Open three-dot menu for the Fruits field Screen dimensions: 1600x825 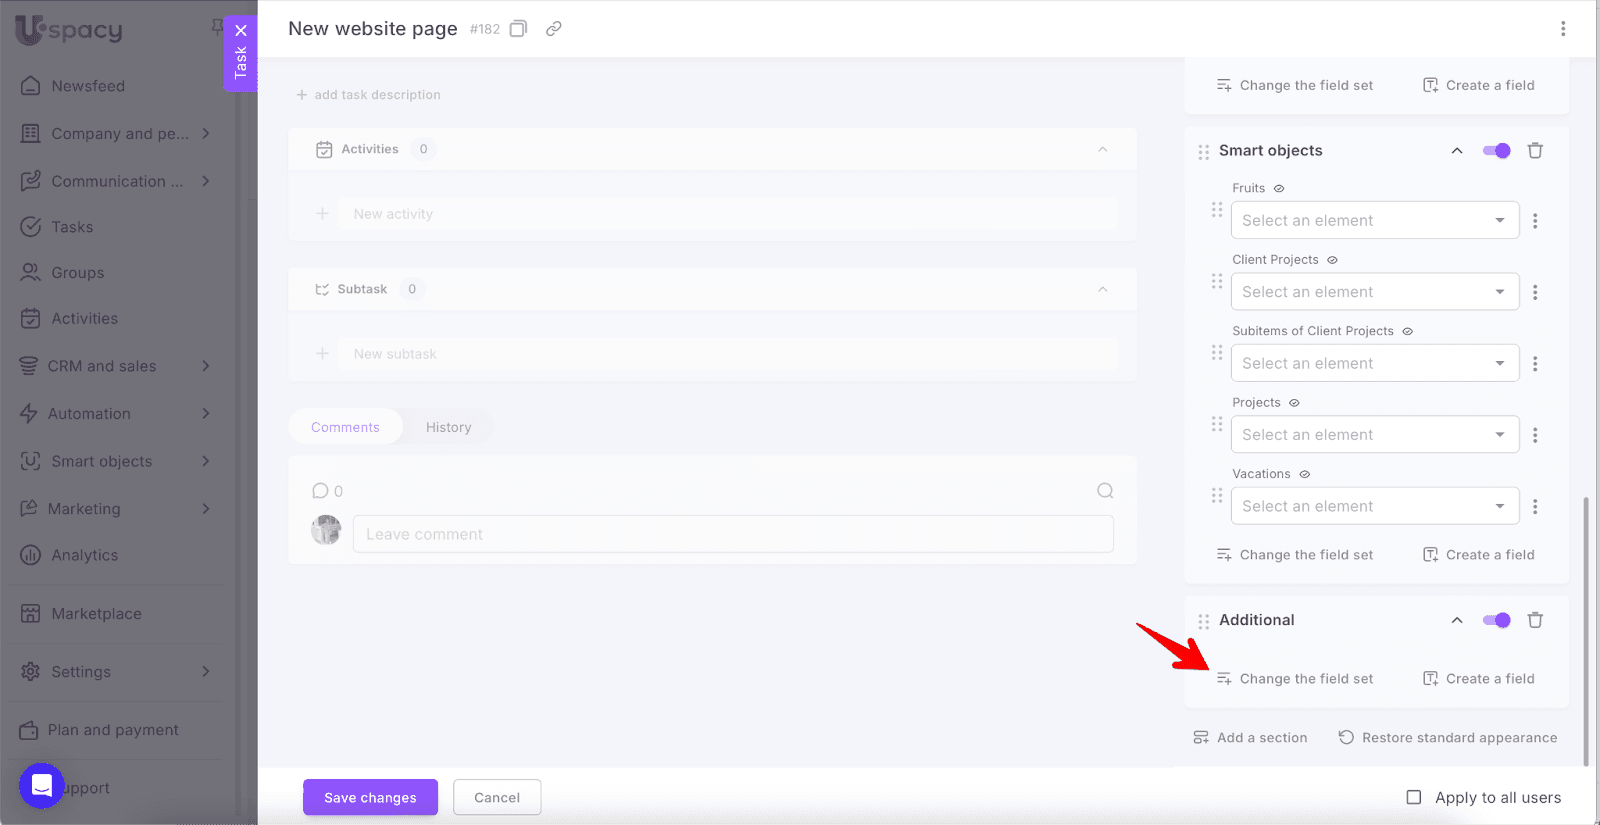point(1535,221)
